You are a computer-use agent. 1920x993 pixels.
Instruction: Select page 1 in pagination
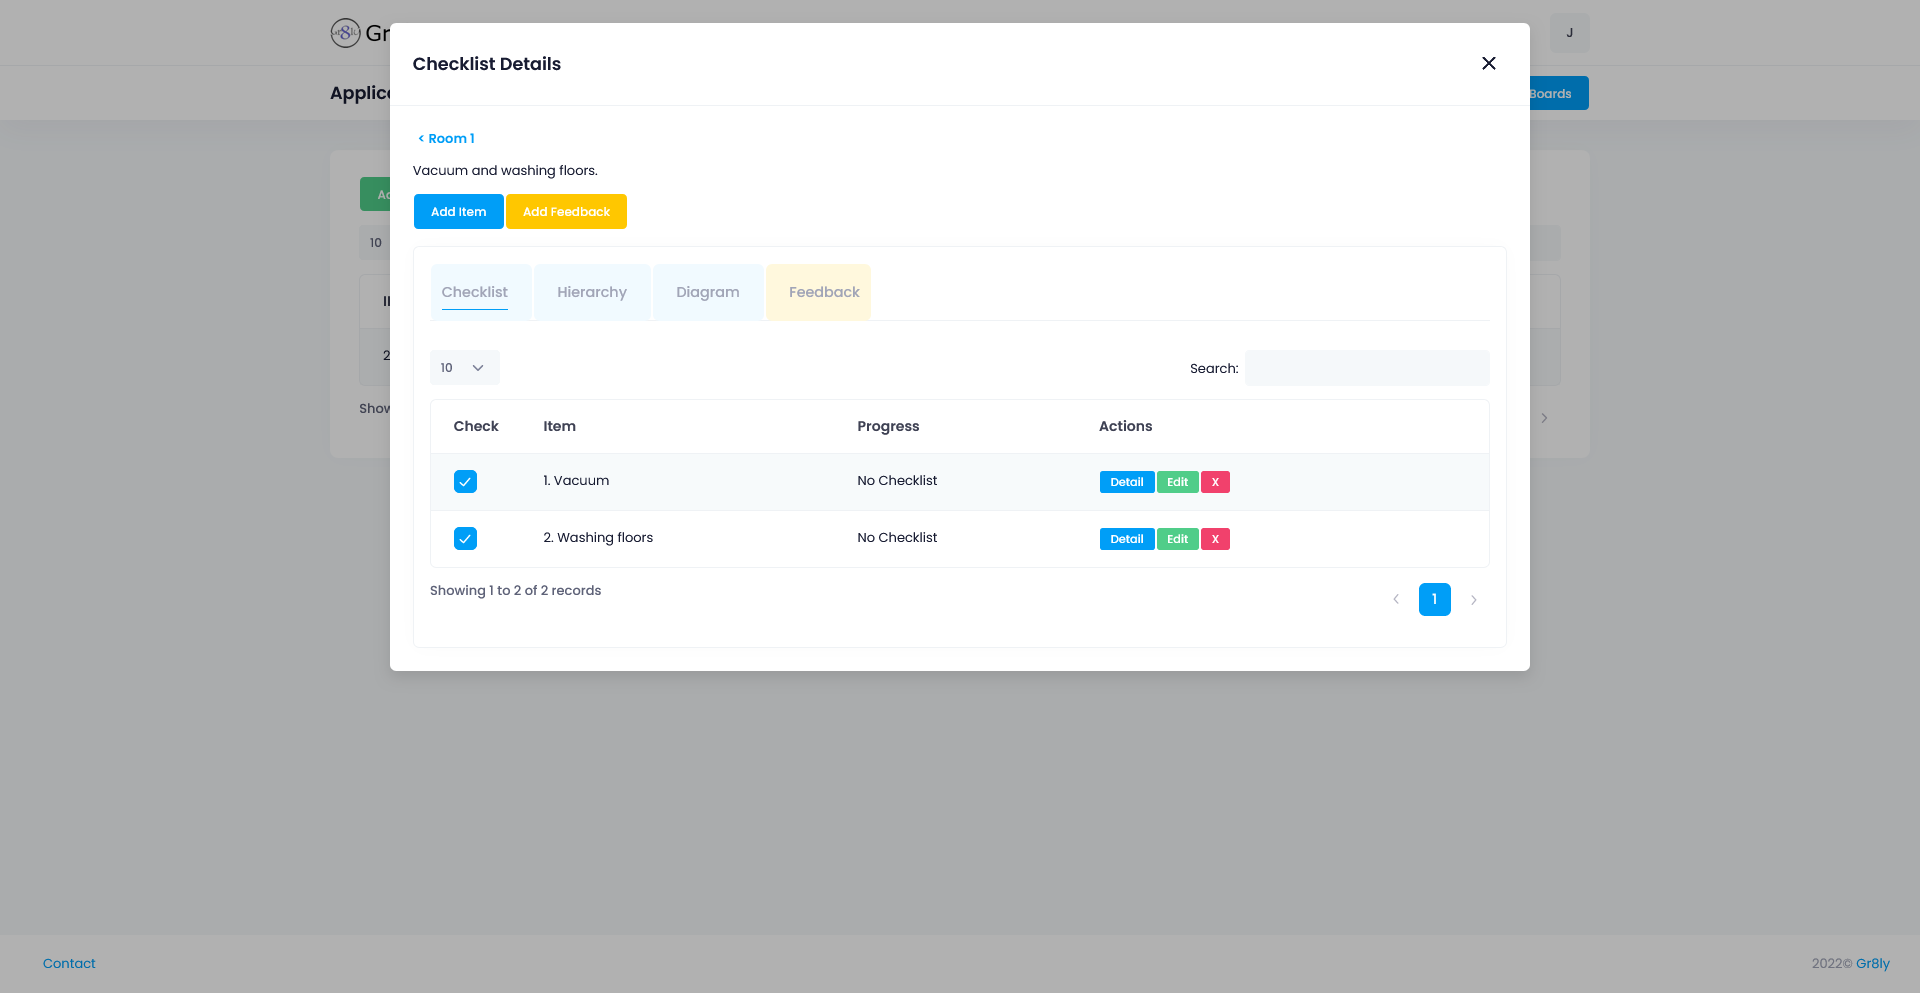tap(1434, 600)
